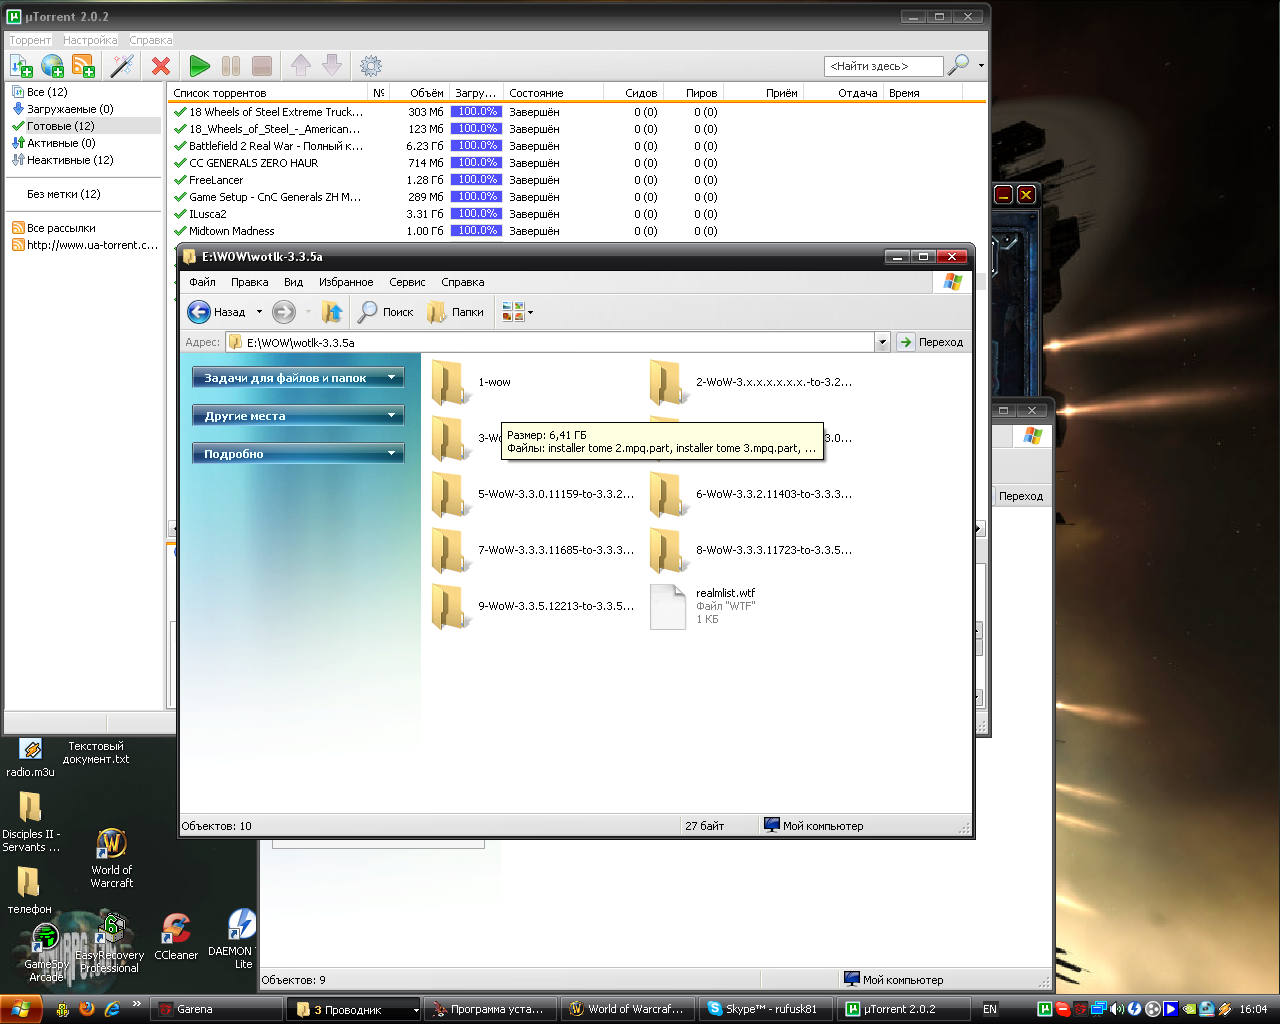The image size is (1280, 1024).
Task: Open the Избранное menu in Explorer
Action: pyautogui.click(x=346, y=282)
